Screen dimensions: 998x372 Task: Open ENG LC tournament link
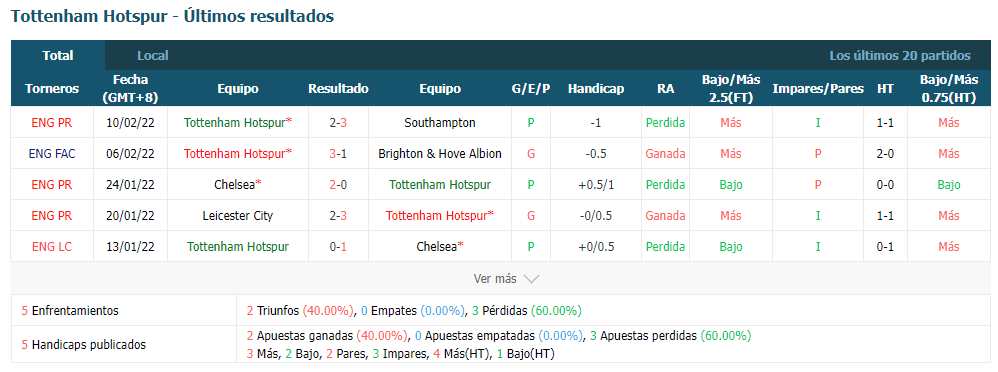[52, 247]
